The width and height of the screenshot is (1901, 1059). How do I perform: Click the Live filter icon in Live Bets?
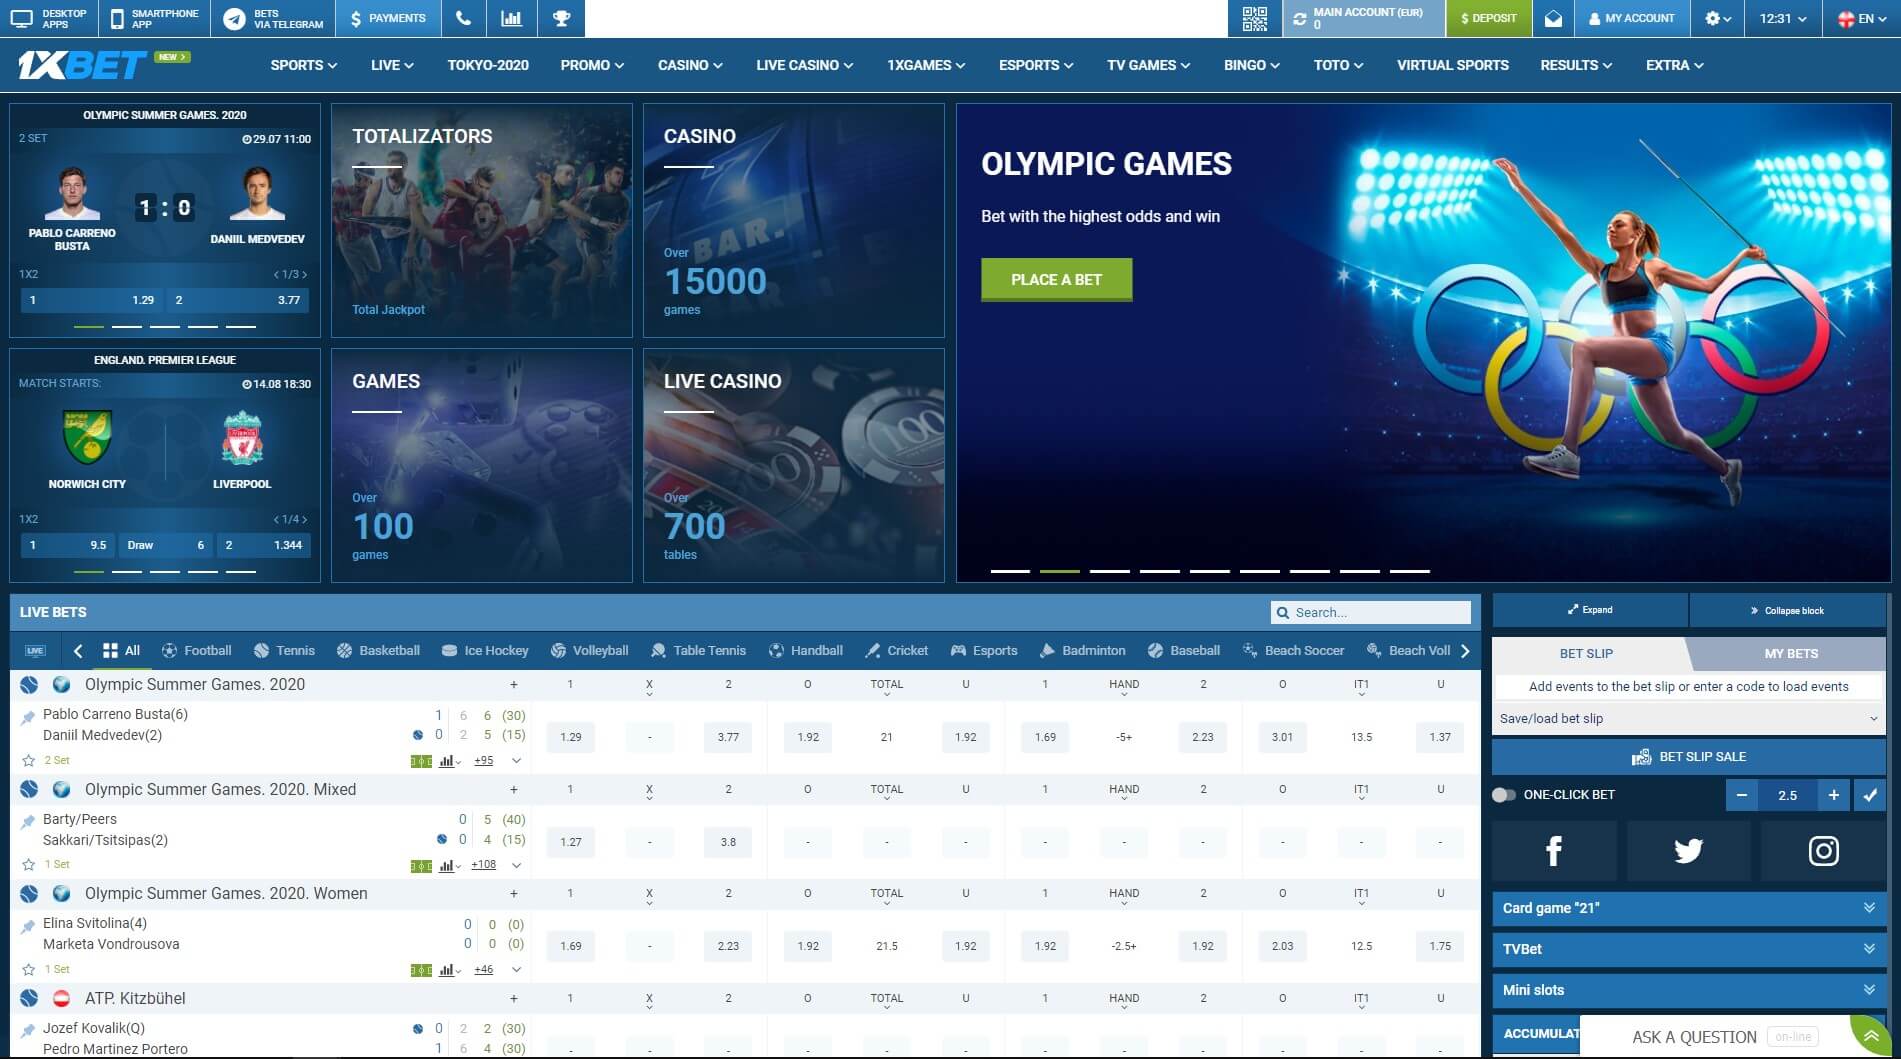(x=35, y=651)
